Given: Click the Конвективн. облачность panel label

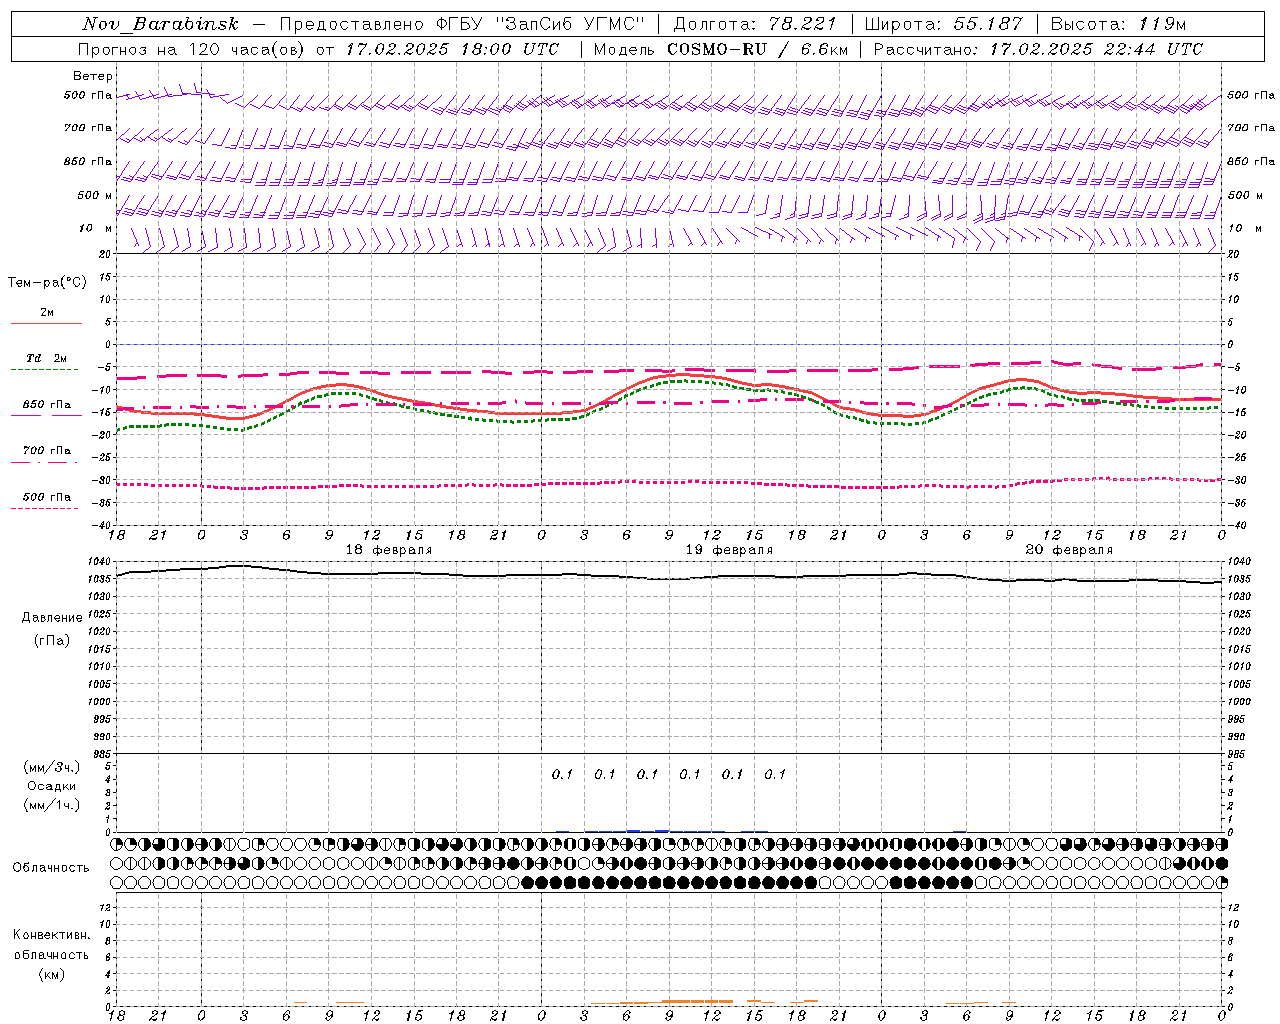Looking at the screenshot, I should (x=51, y=944).
